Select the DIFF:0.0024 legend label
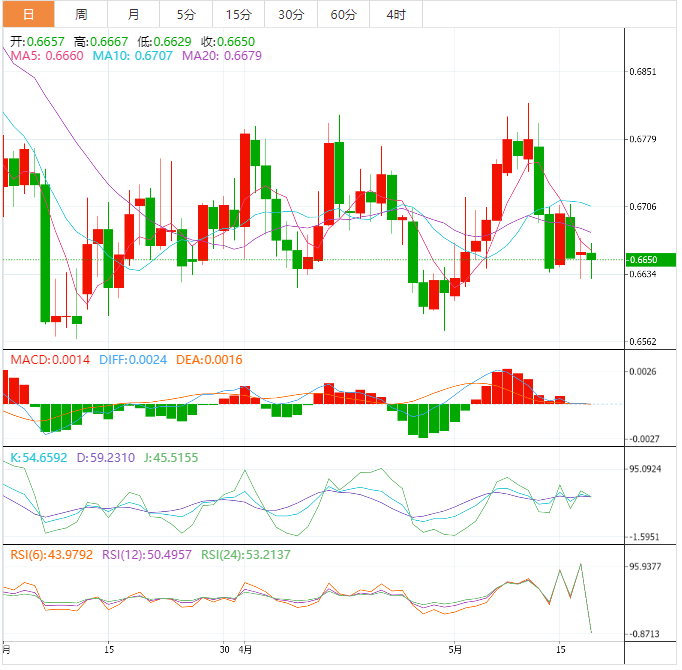The height and width of the screenshot is (670, 682). pyautogui.click(x=134, y=360)
